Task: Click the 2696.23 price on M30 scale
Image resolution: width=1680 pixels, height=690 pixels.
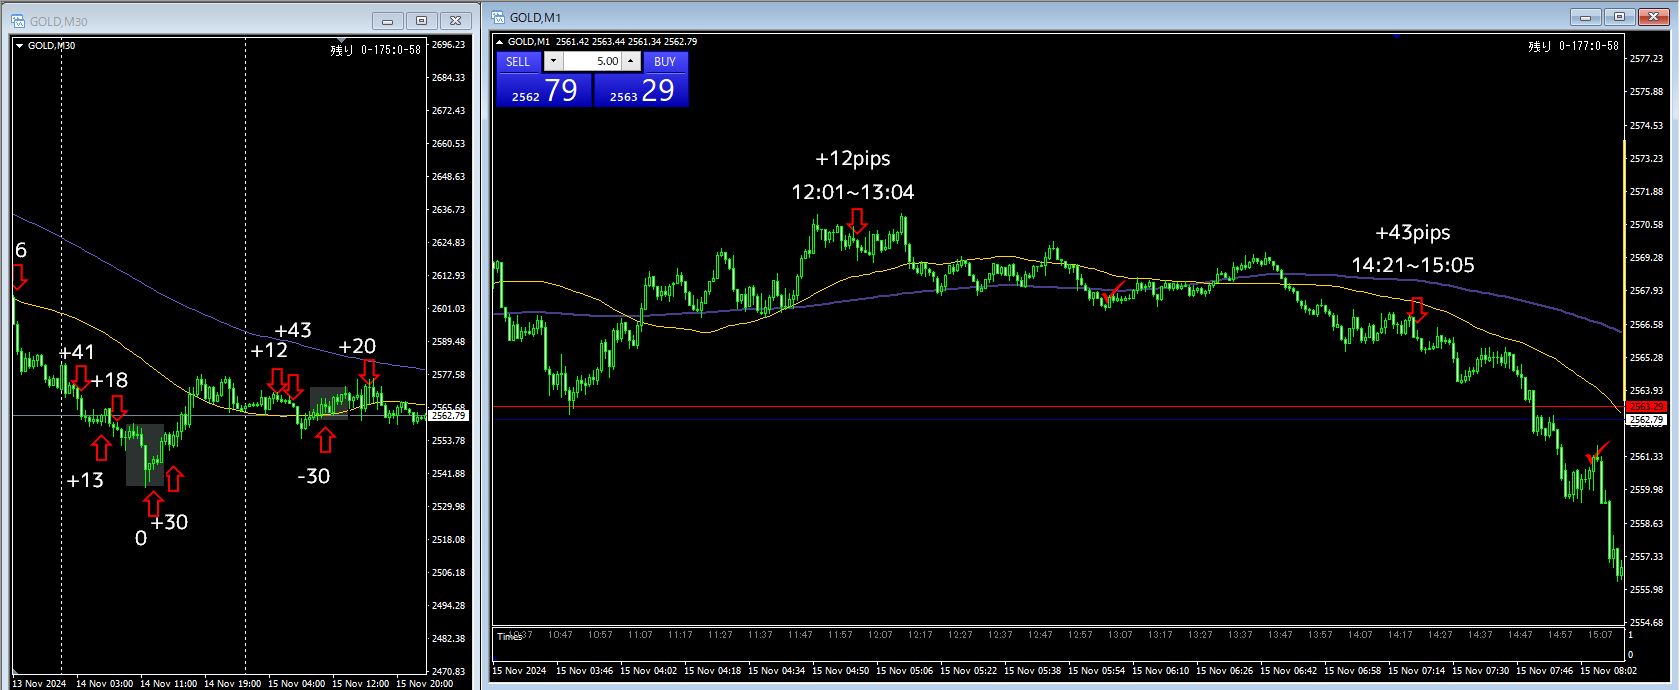Action: click(448, 45)
